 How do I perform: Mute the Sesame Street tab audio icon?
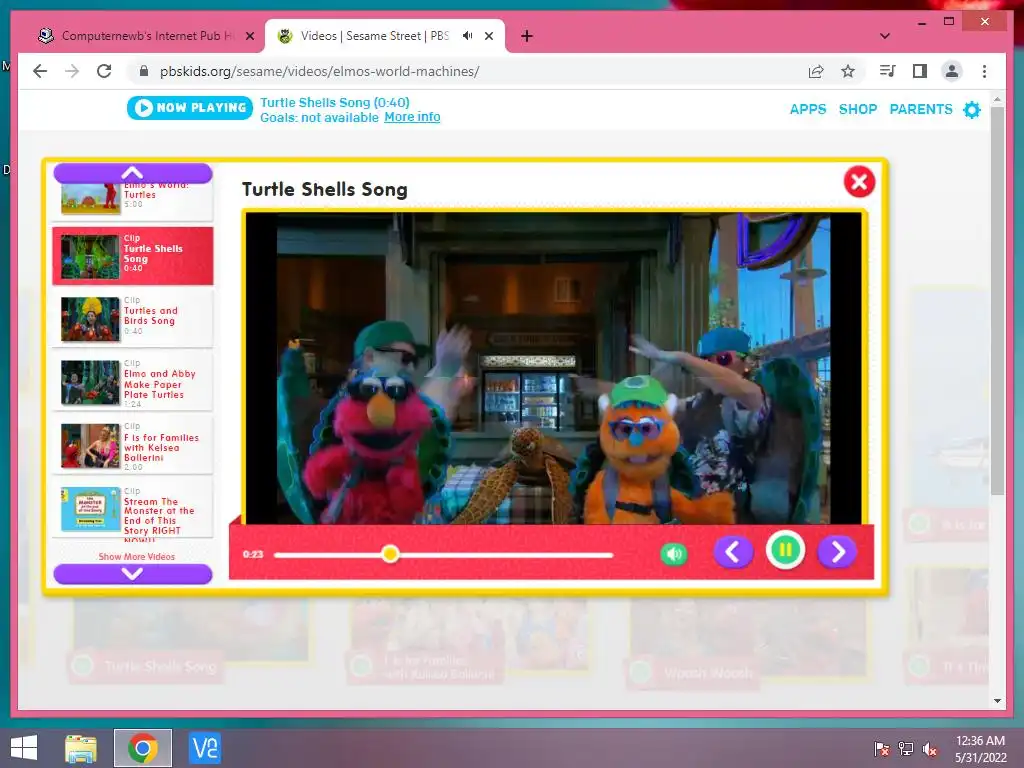pos(468,36)
